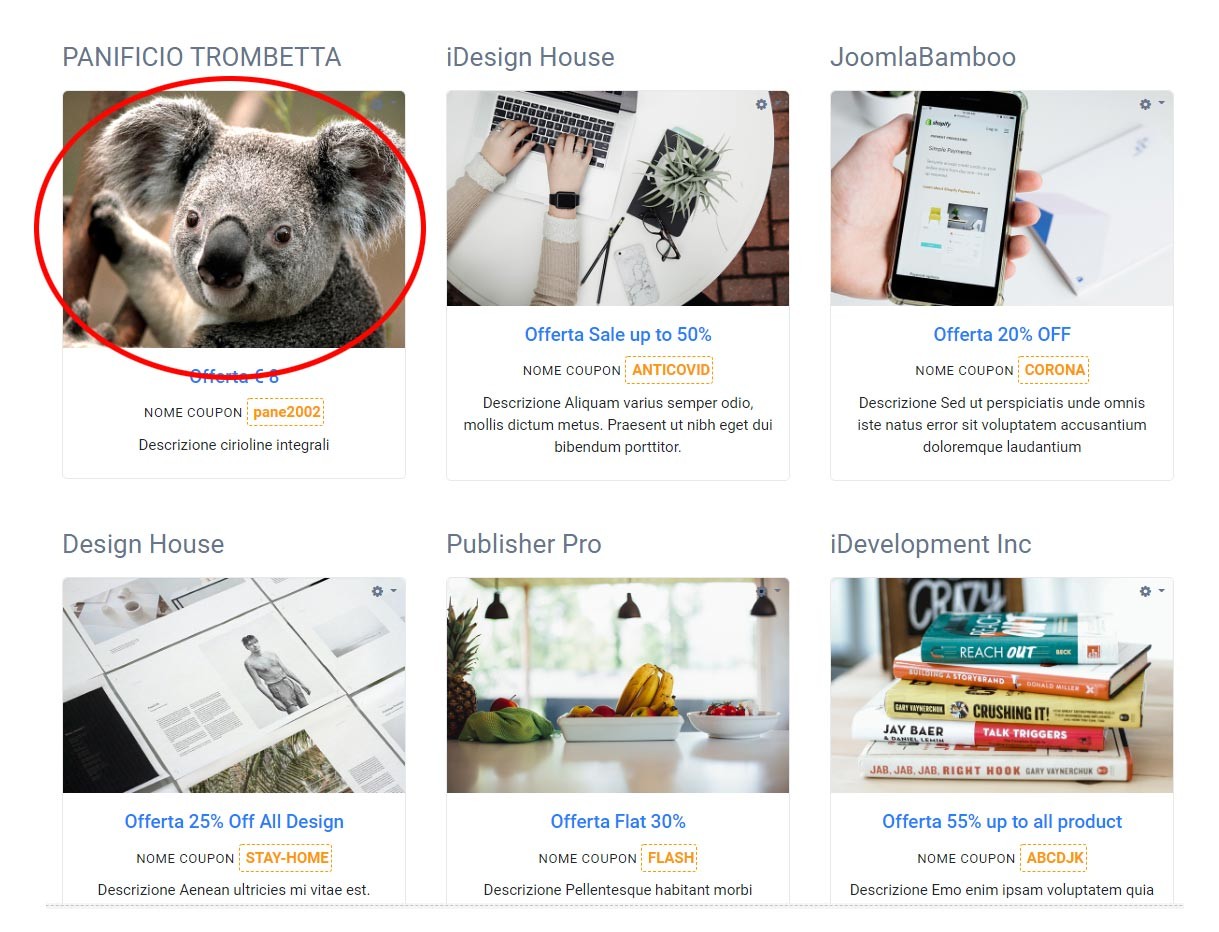Open gear menu on JoomlaBamboo card
This screenshot has height=932, width=1219.
click(1150, 104)
